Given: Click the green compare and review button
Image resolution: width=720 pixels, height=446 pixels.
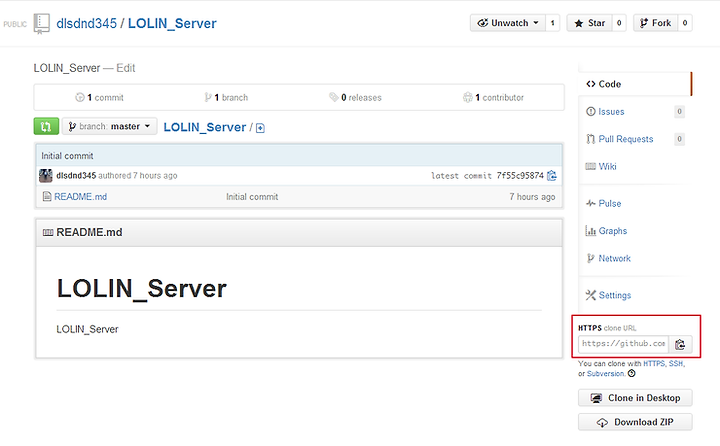Looking at the screenshot, I should click(46, 126).
